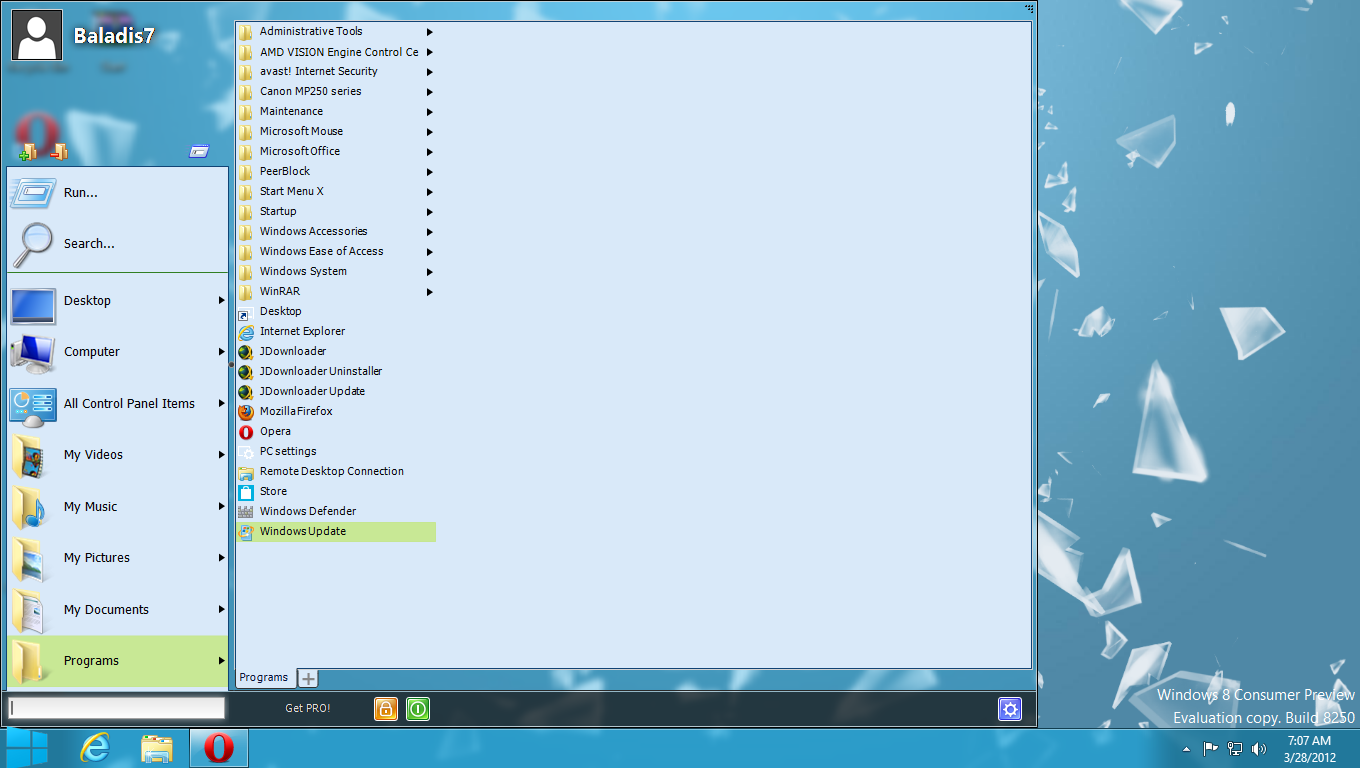This screenshot has height=768, width=1360.
Task: Open the Desktop shortcut in the programs list
Action: 336,311
